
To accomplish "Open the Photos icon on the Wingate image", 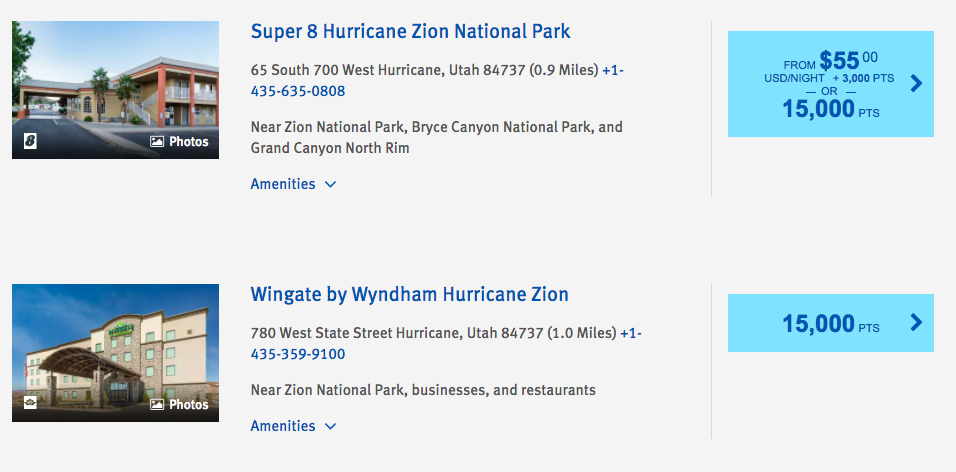I will coord(157,404).
